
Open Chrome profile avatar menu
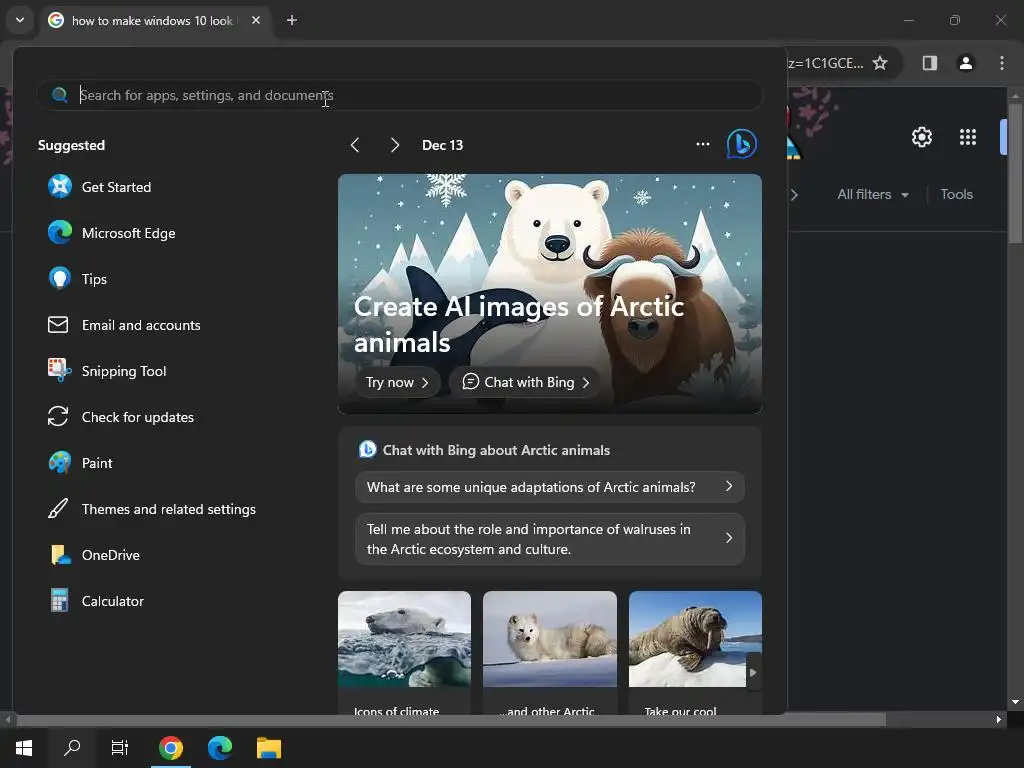pos(966,63)
